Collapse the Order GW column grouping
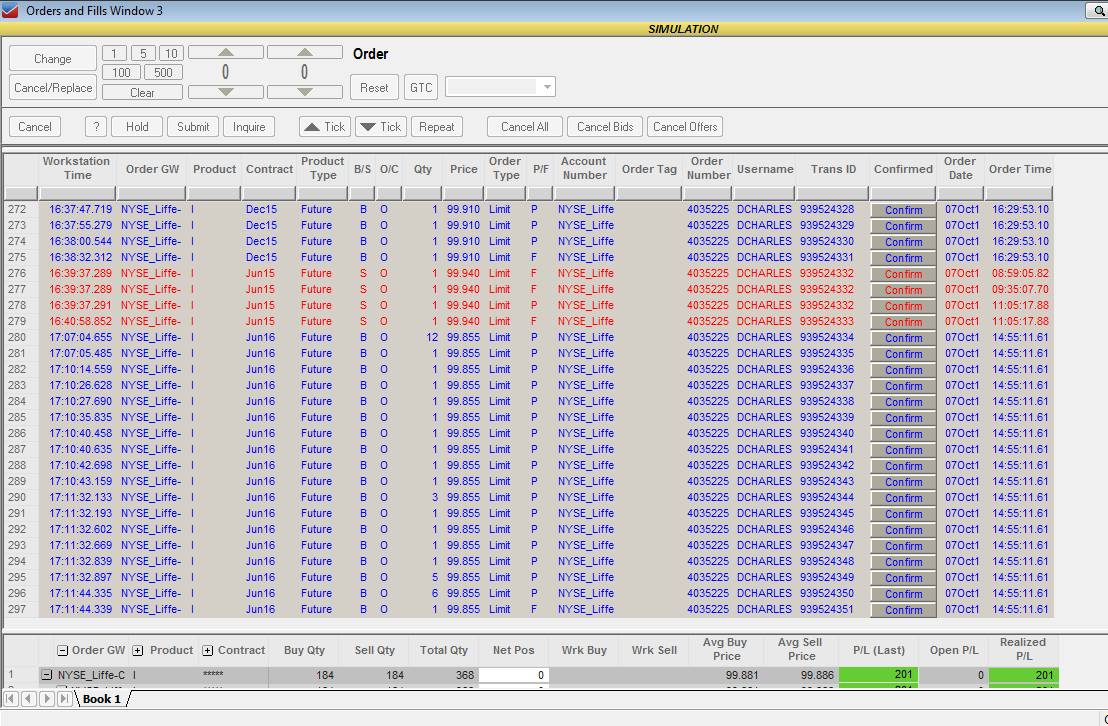Screen dimensions: 1108x726 click(x=63, y=650)
